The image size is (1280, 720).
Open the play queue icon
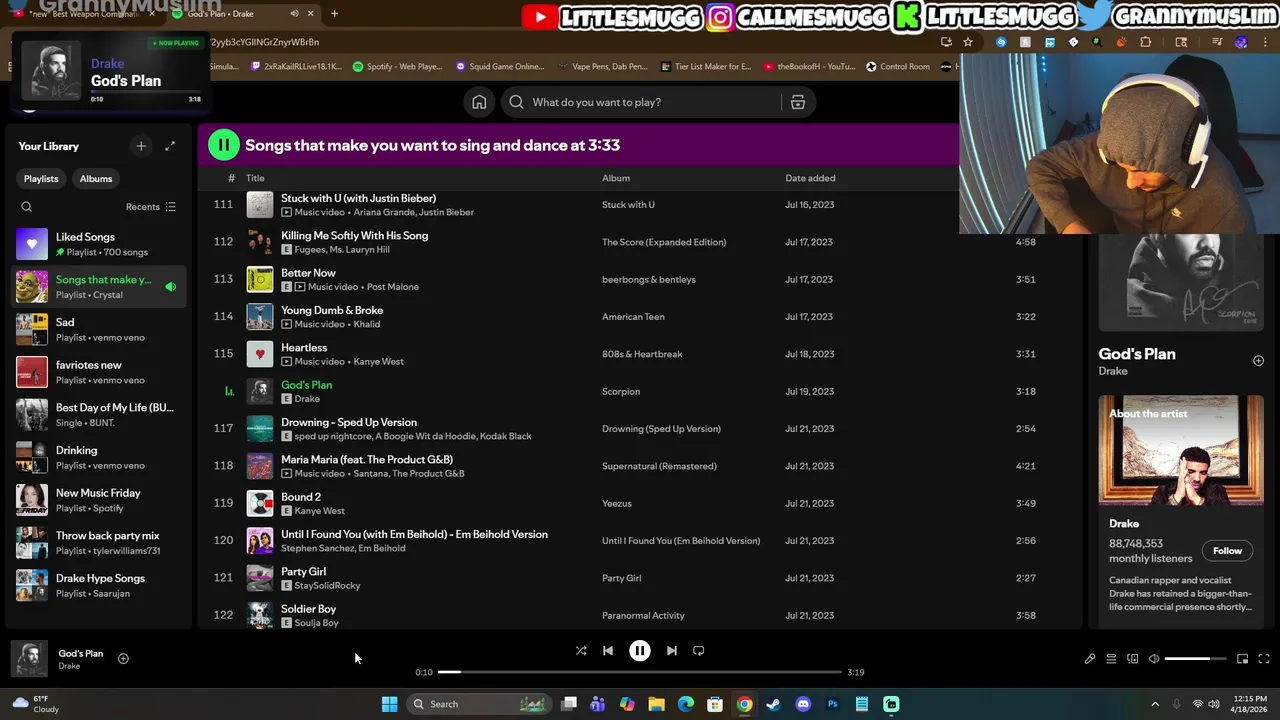coord(1111,659)
